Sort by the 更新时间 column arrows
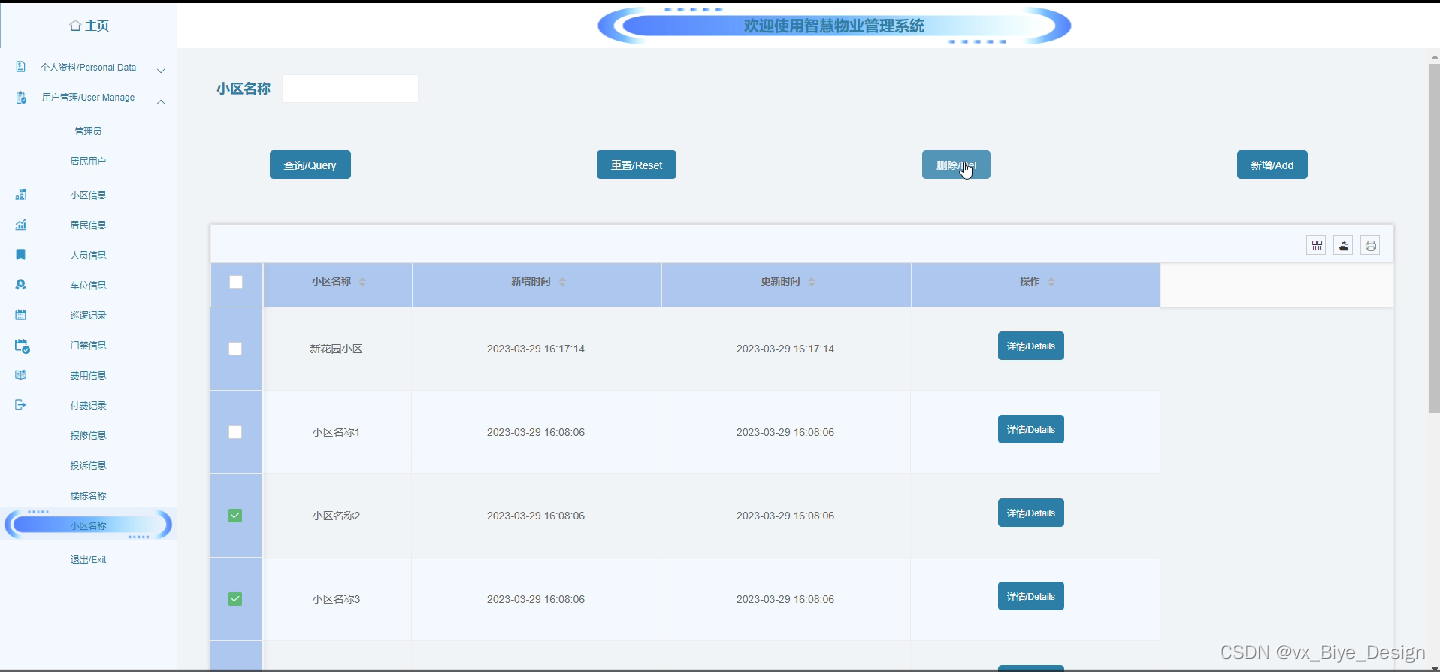The height and width of the screenshot is (672, 1440). pos(812,282)
